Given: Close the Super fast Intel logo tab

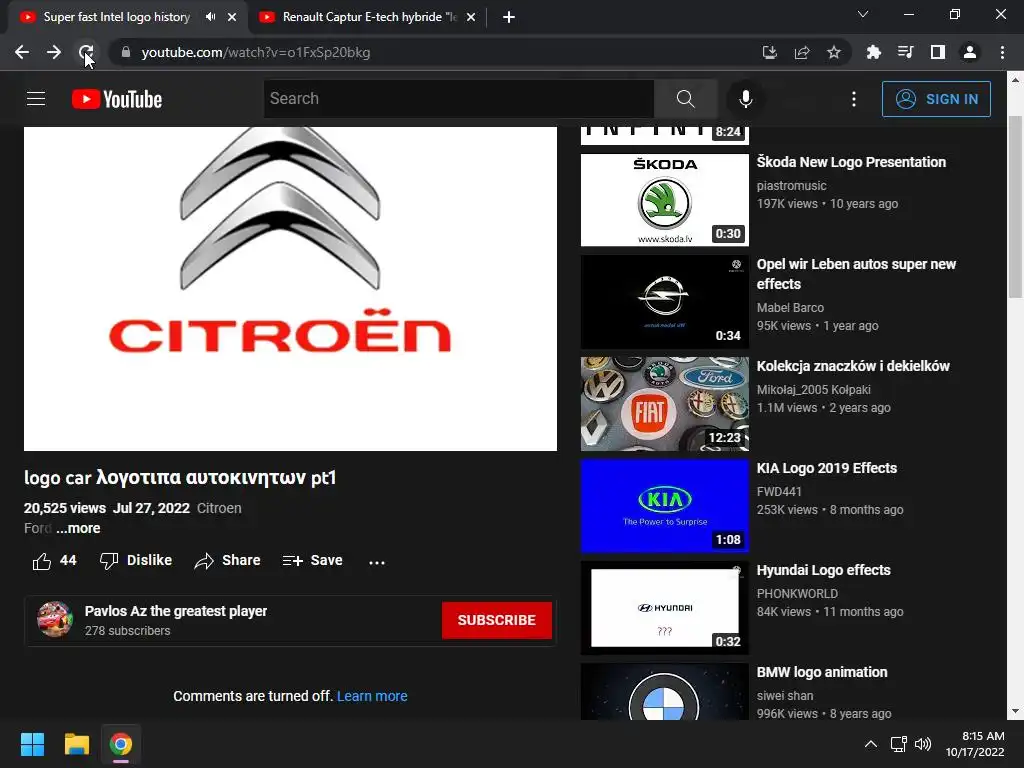Looking at the screenshot, I should (x=232, y=17).
